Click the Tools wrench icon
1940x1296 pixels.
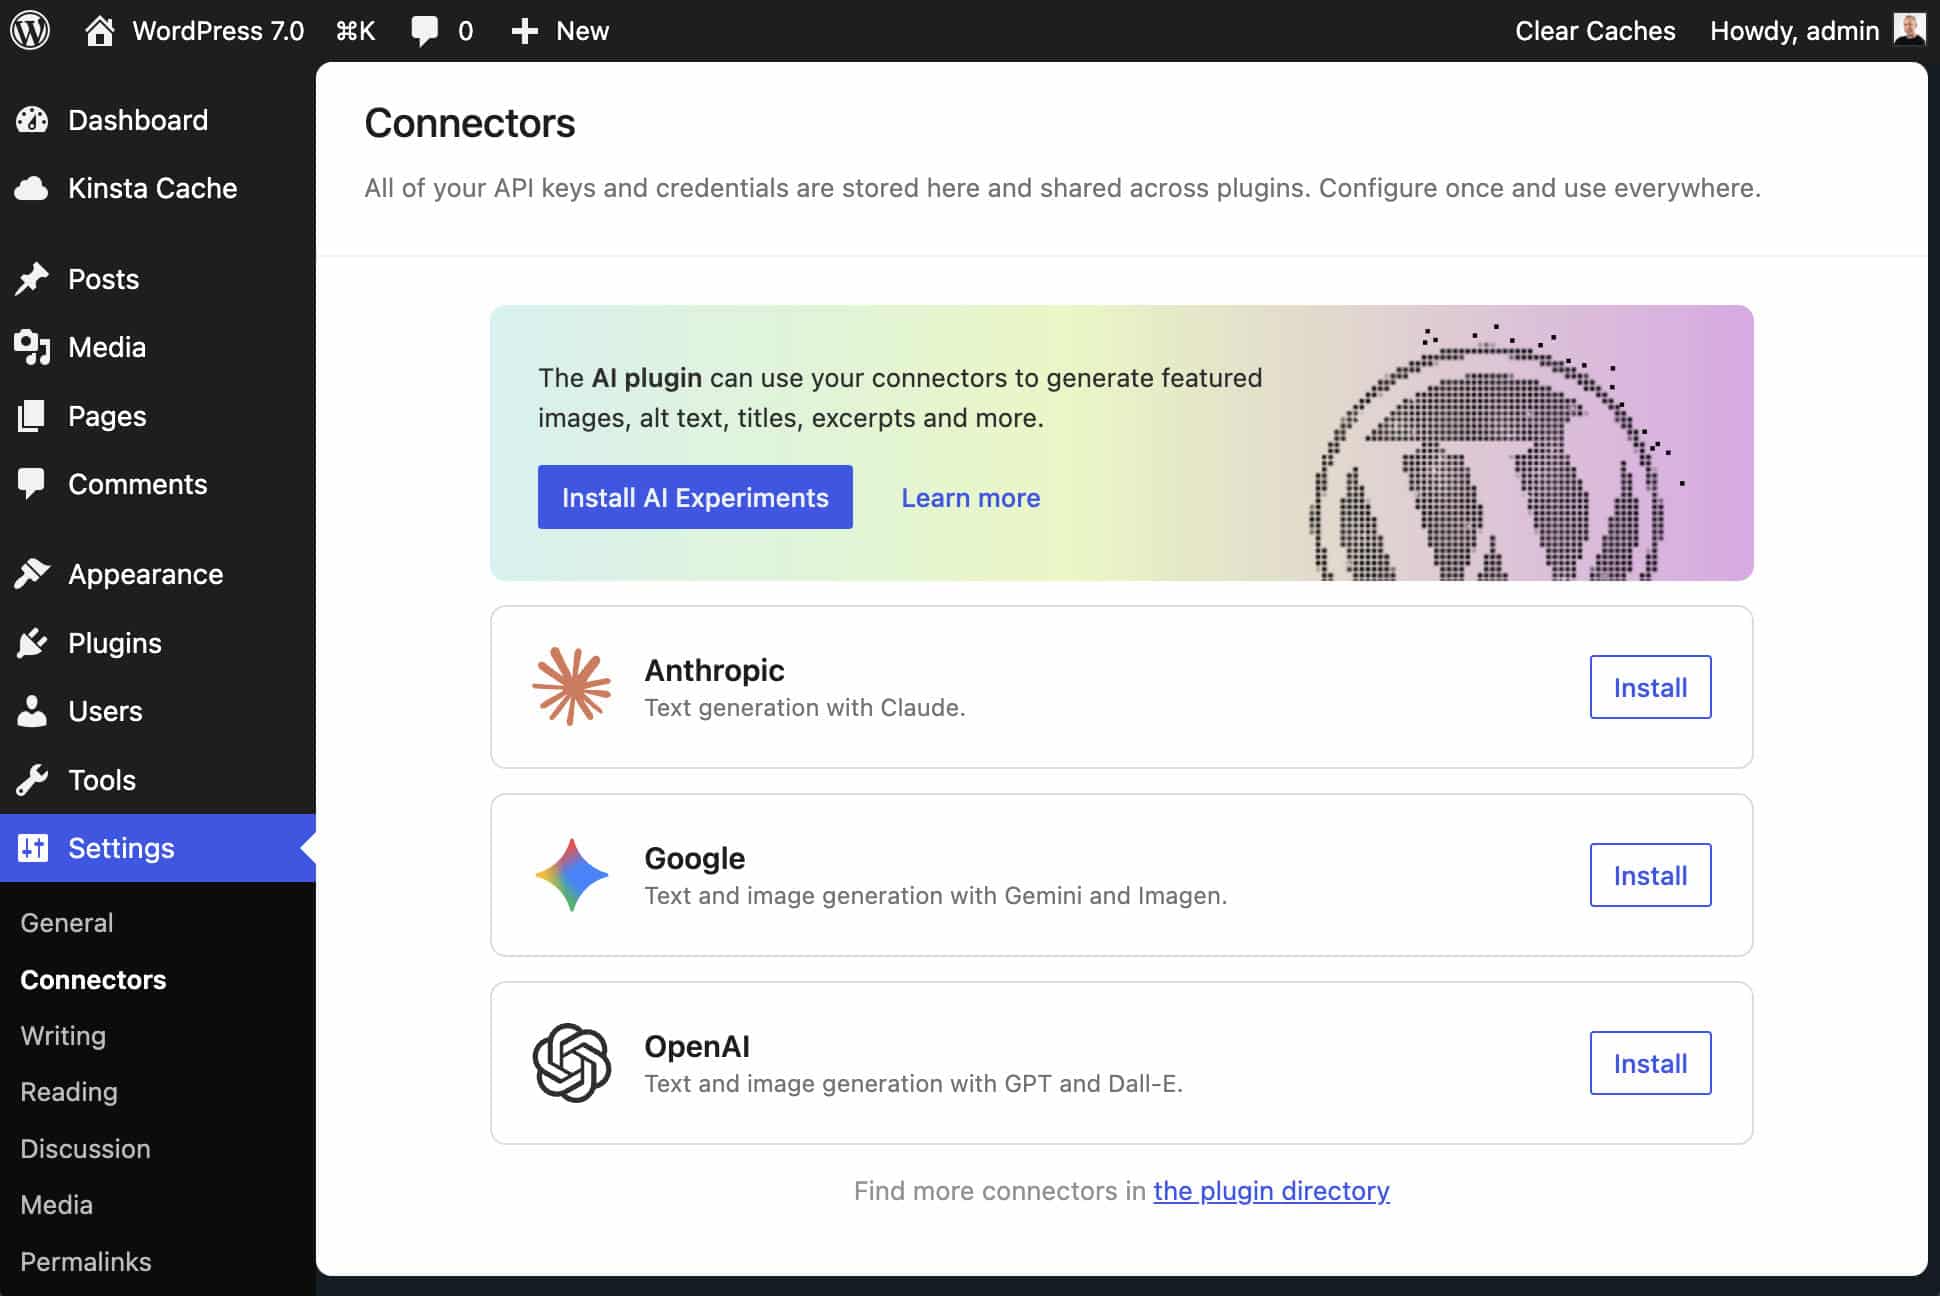tap(33, 780)
